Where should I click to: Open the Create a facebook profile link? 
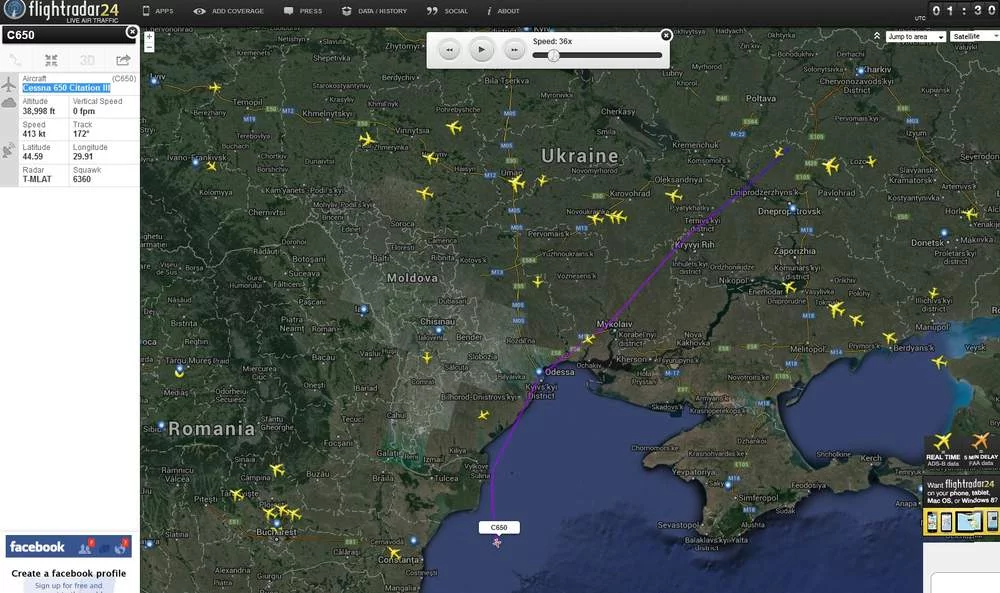point(69,573)
